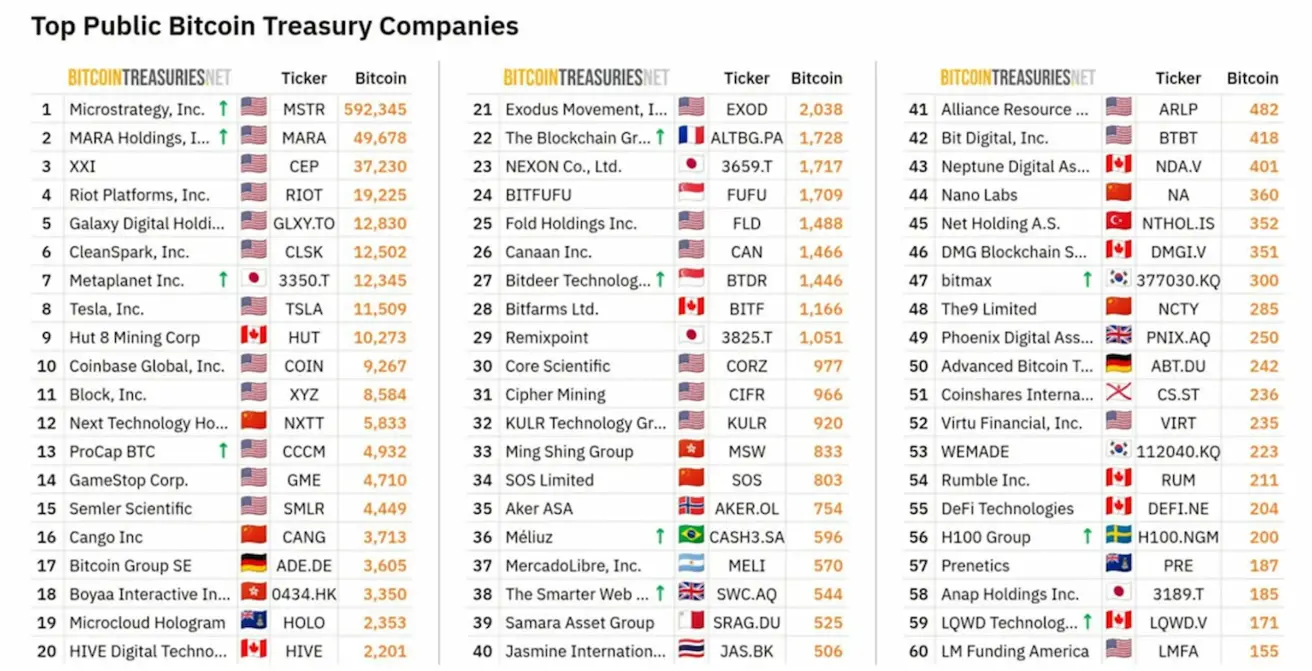Click the Sweden flag next to H100.NGM

tap(1118, 536)
